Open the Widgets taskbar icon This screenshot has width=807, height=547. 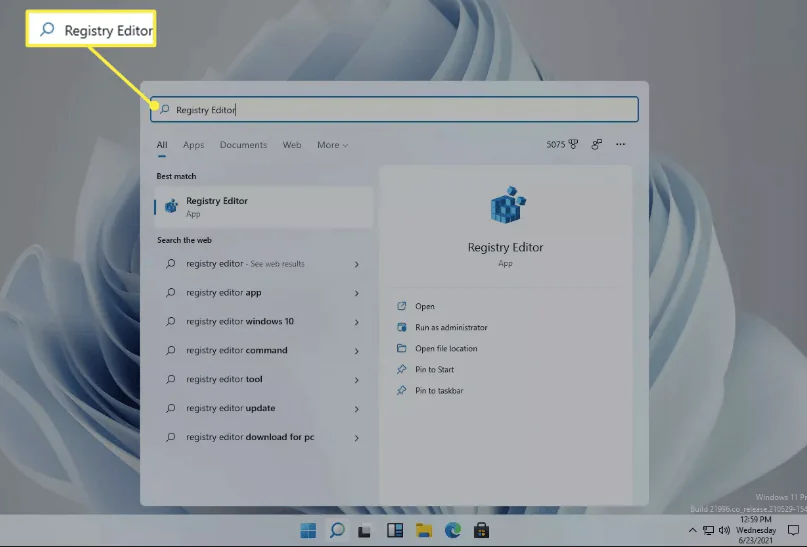pos(395,530)
